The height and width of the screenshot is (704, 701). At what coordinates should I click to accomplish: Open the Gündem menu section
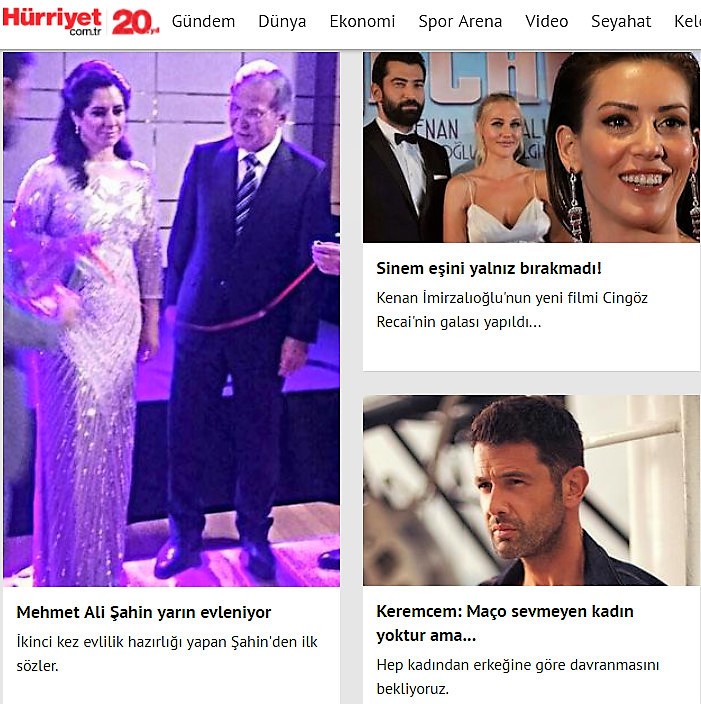click(x=203, y=21)
